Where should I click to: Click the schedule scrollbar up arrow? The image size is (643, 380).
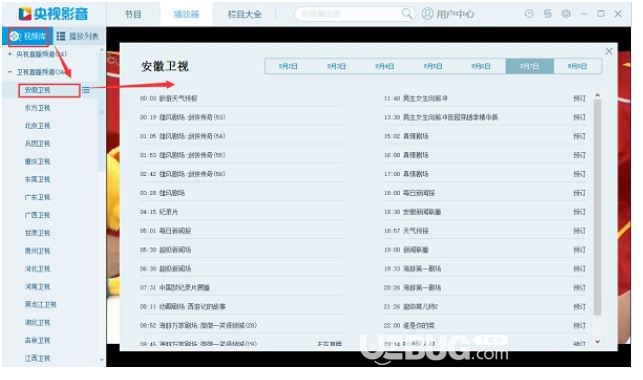[597, 96]
